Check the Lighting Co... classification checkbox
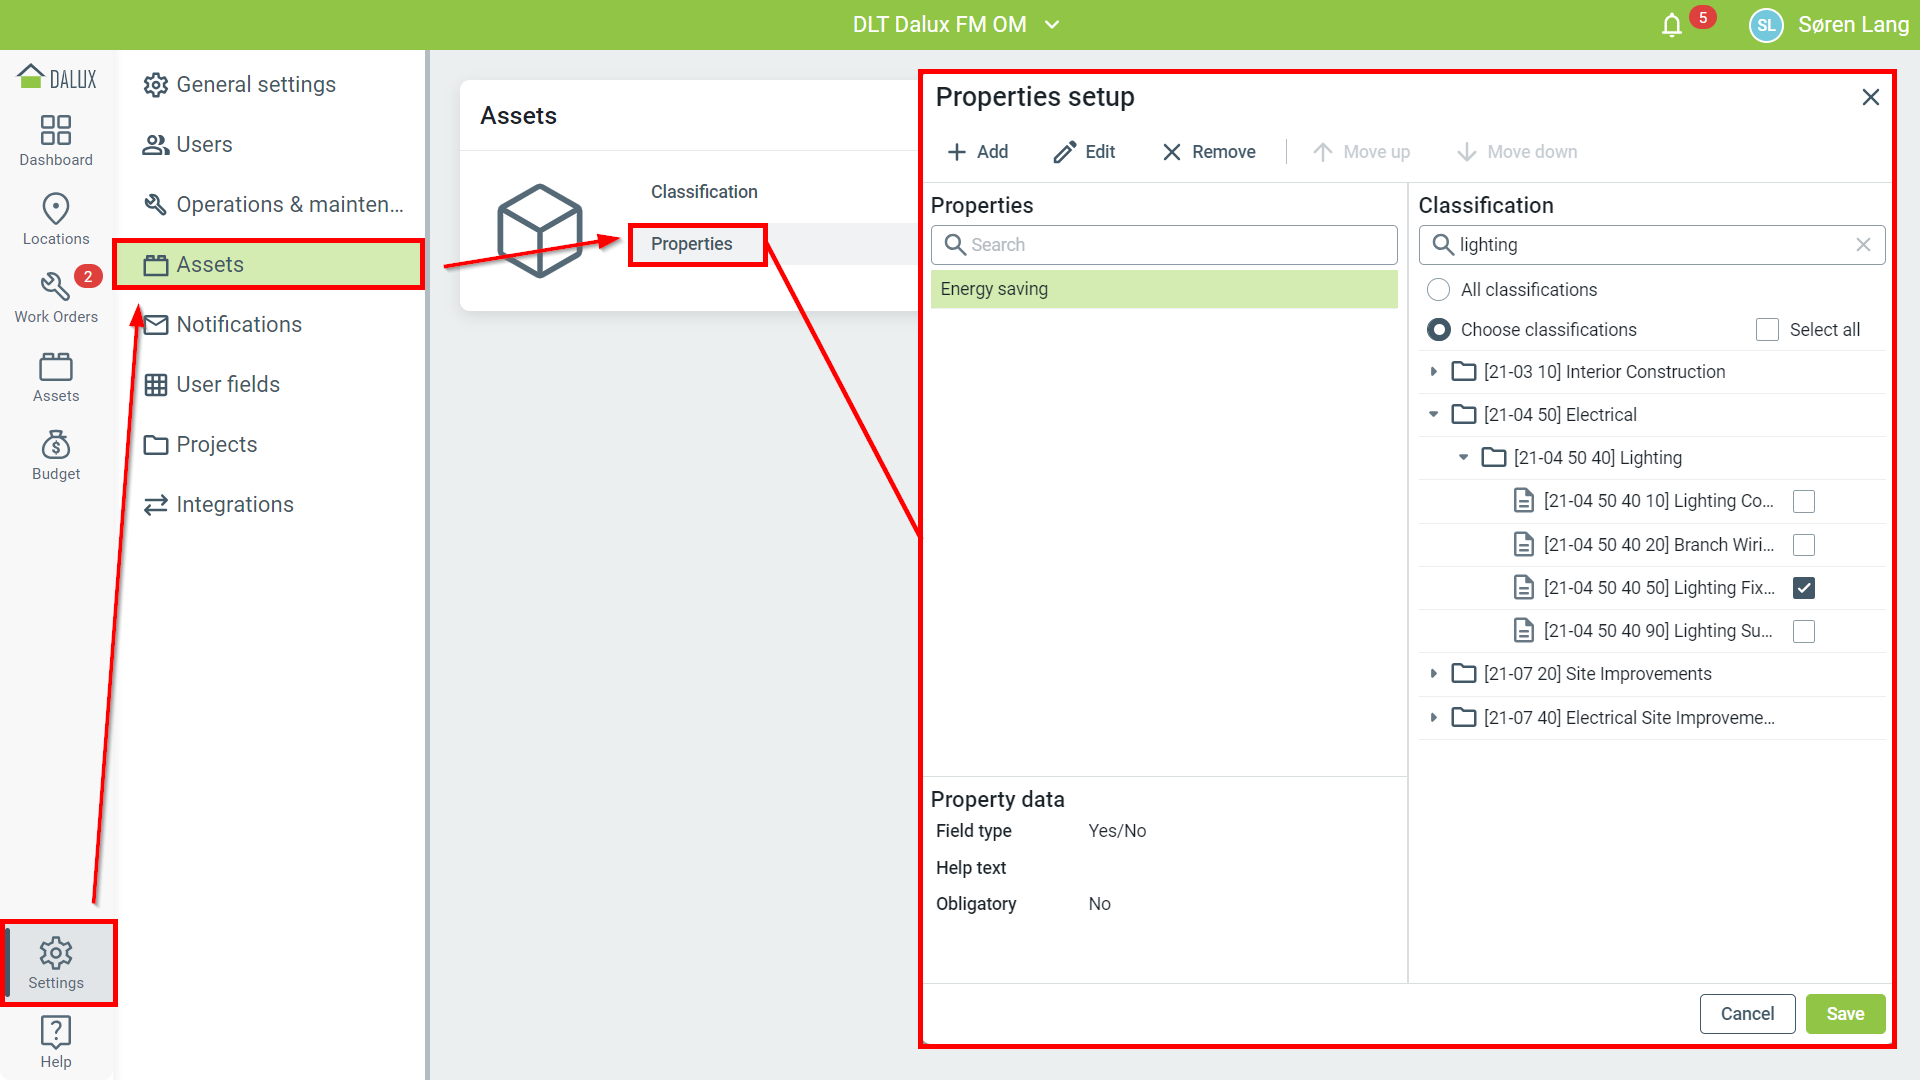The image size is (1920, 1080). click(1804, 501)
